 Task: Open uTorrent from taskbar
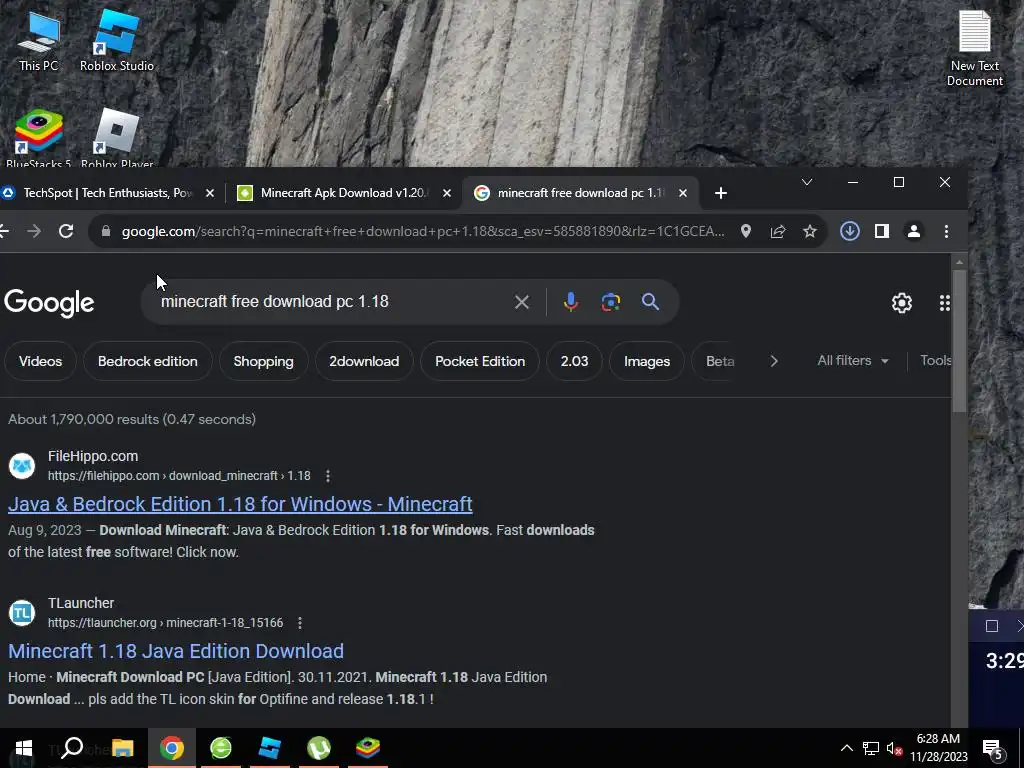pyautogui.click(x=319, y=748)
